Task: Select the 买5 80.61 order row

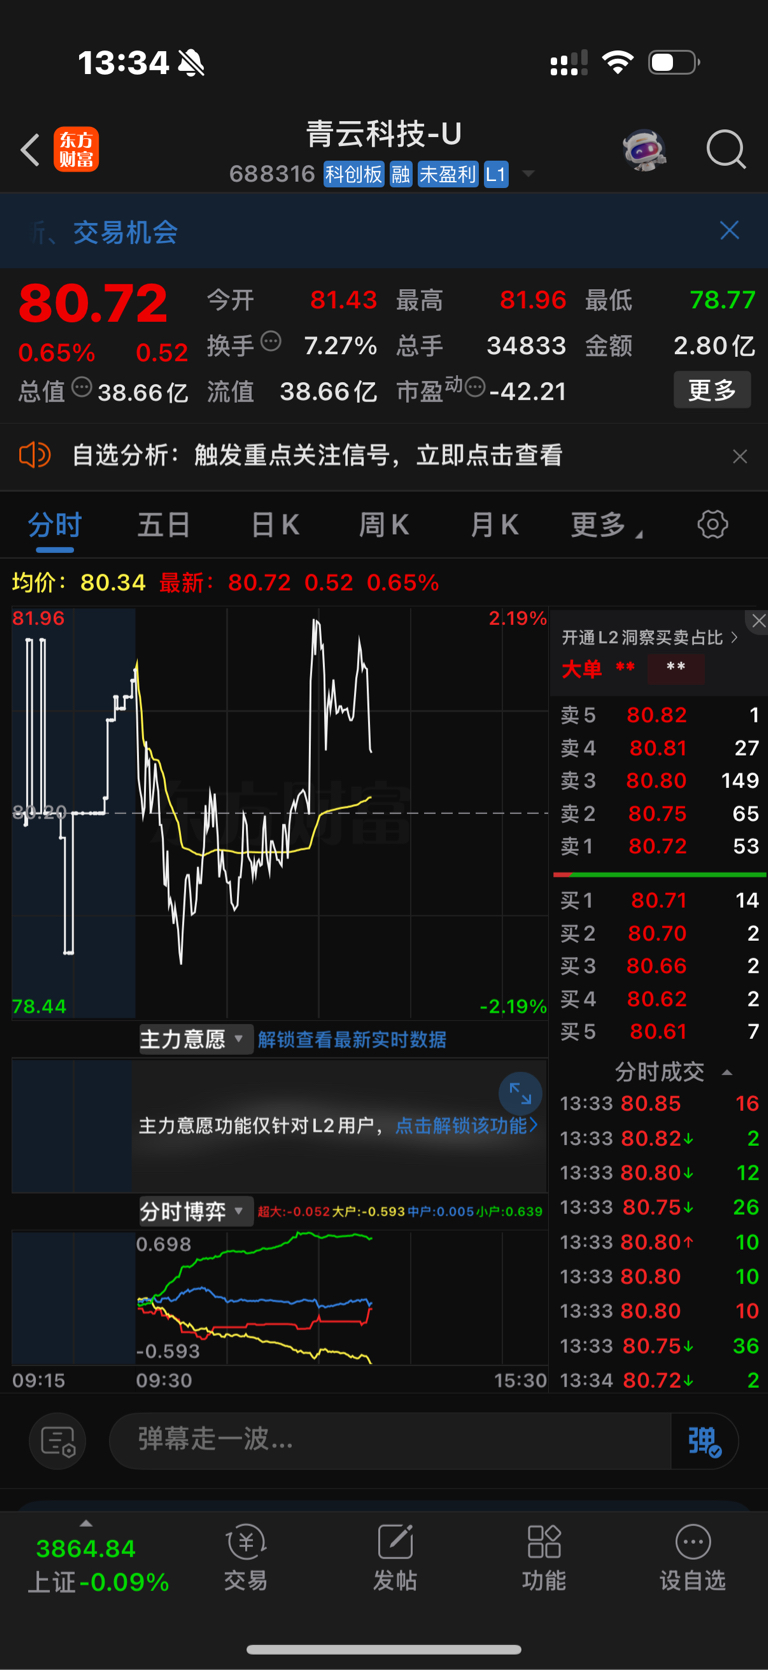Action: click(x=659, y=1032)
